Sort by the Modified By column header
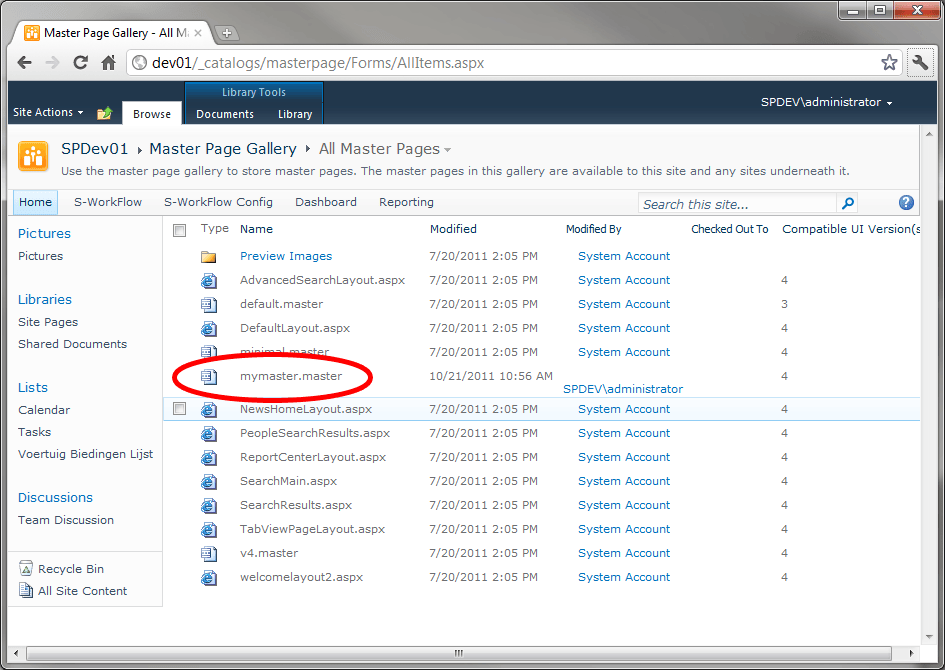 tap(593, 229)
